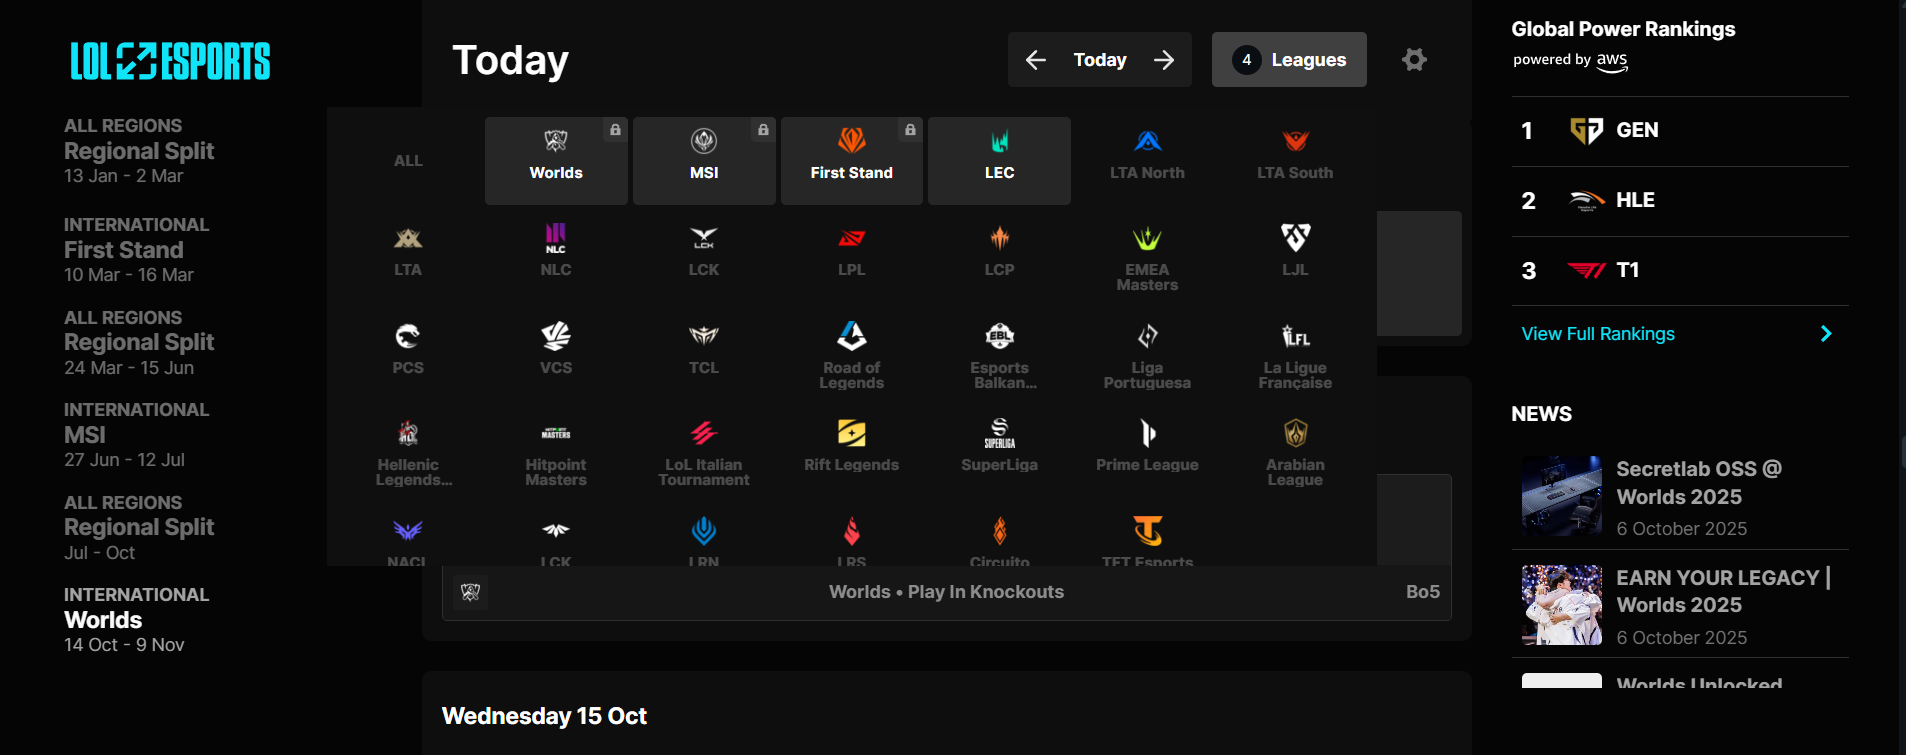Open GEN team ranking row
The width and height of the screenshot is (1906, 755).
point(1680,131)
